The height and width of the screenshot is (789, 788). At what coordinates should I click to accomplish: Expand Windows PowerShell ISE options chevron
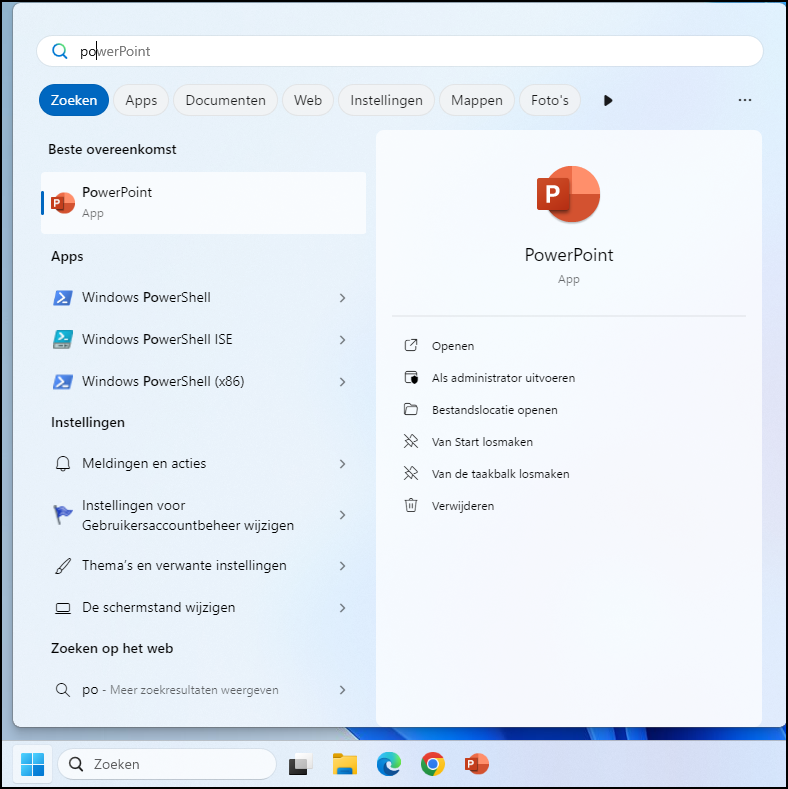(342, 340)
